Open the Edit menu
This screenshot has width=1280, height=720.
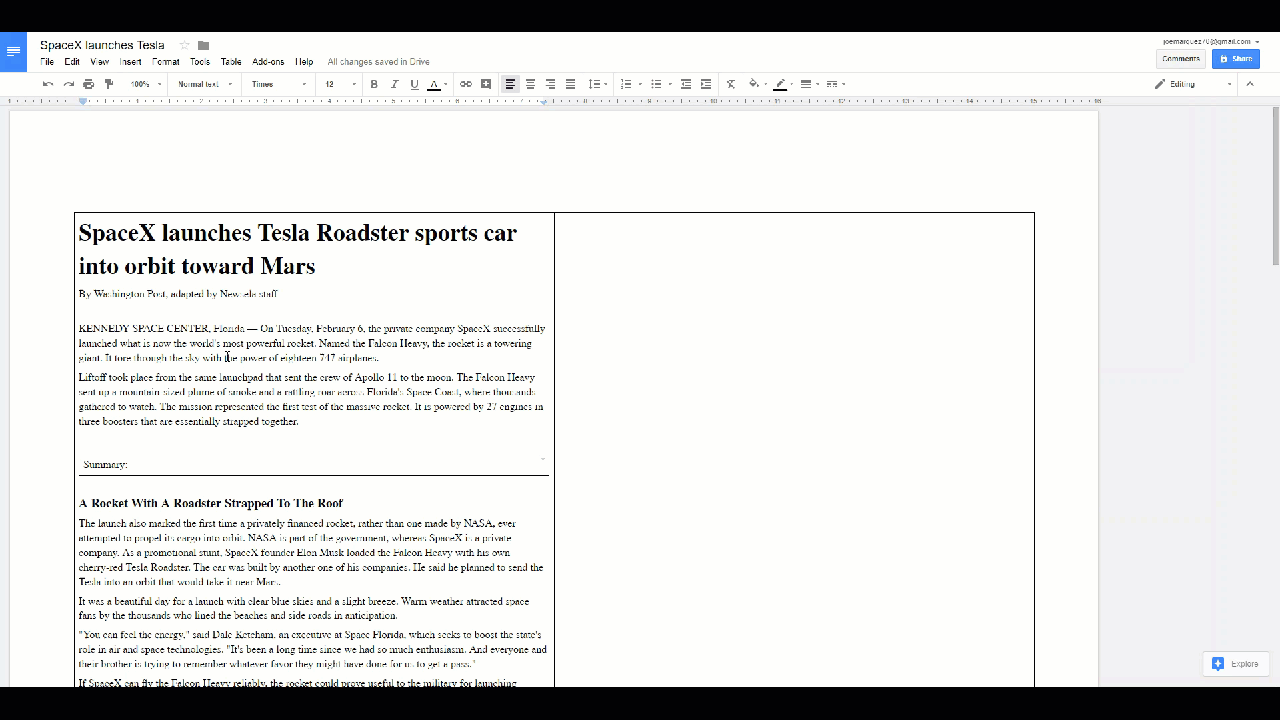point(72,62)
